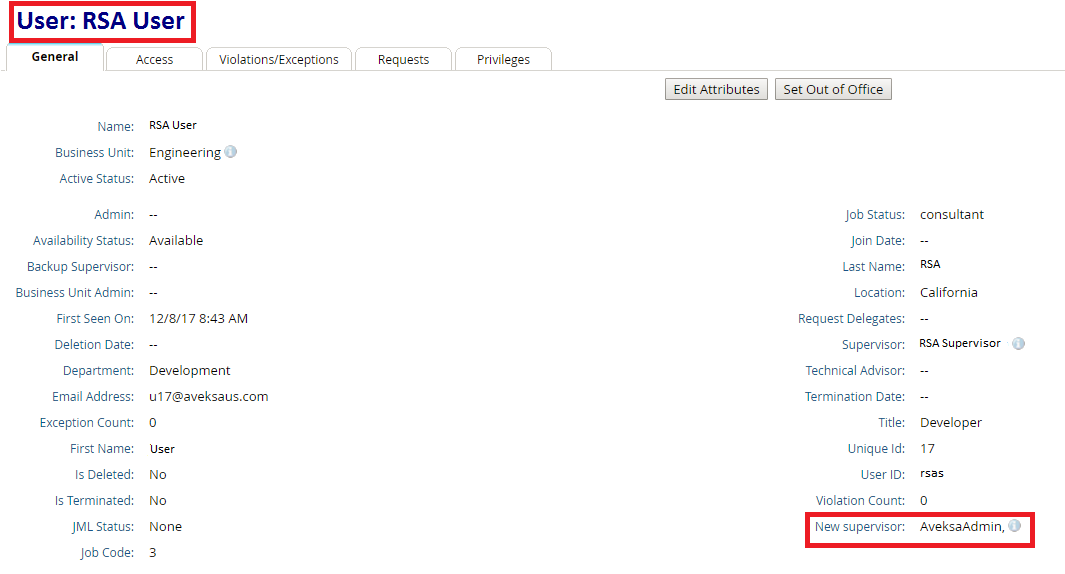Click info icon next to Engineering
The width and height of the screenshot is (1065, 574).
[231, 153]
